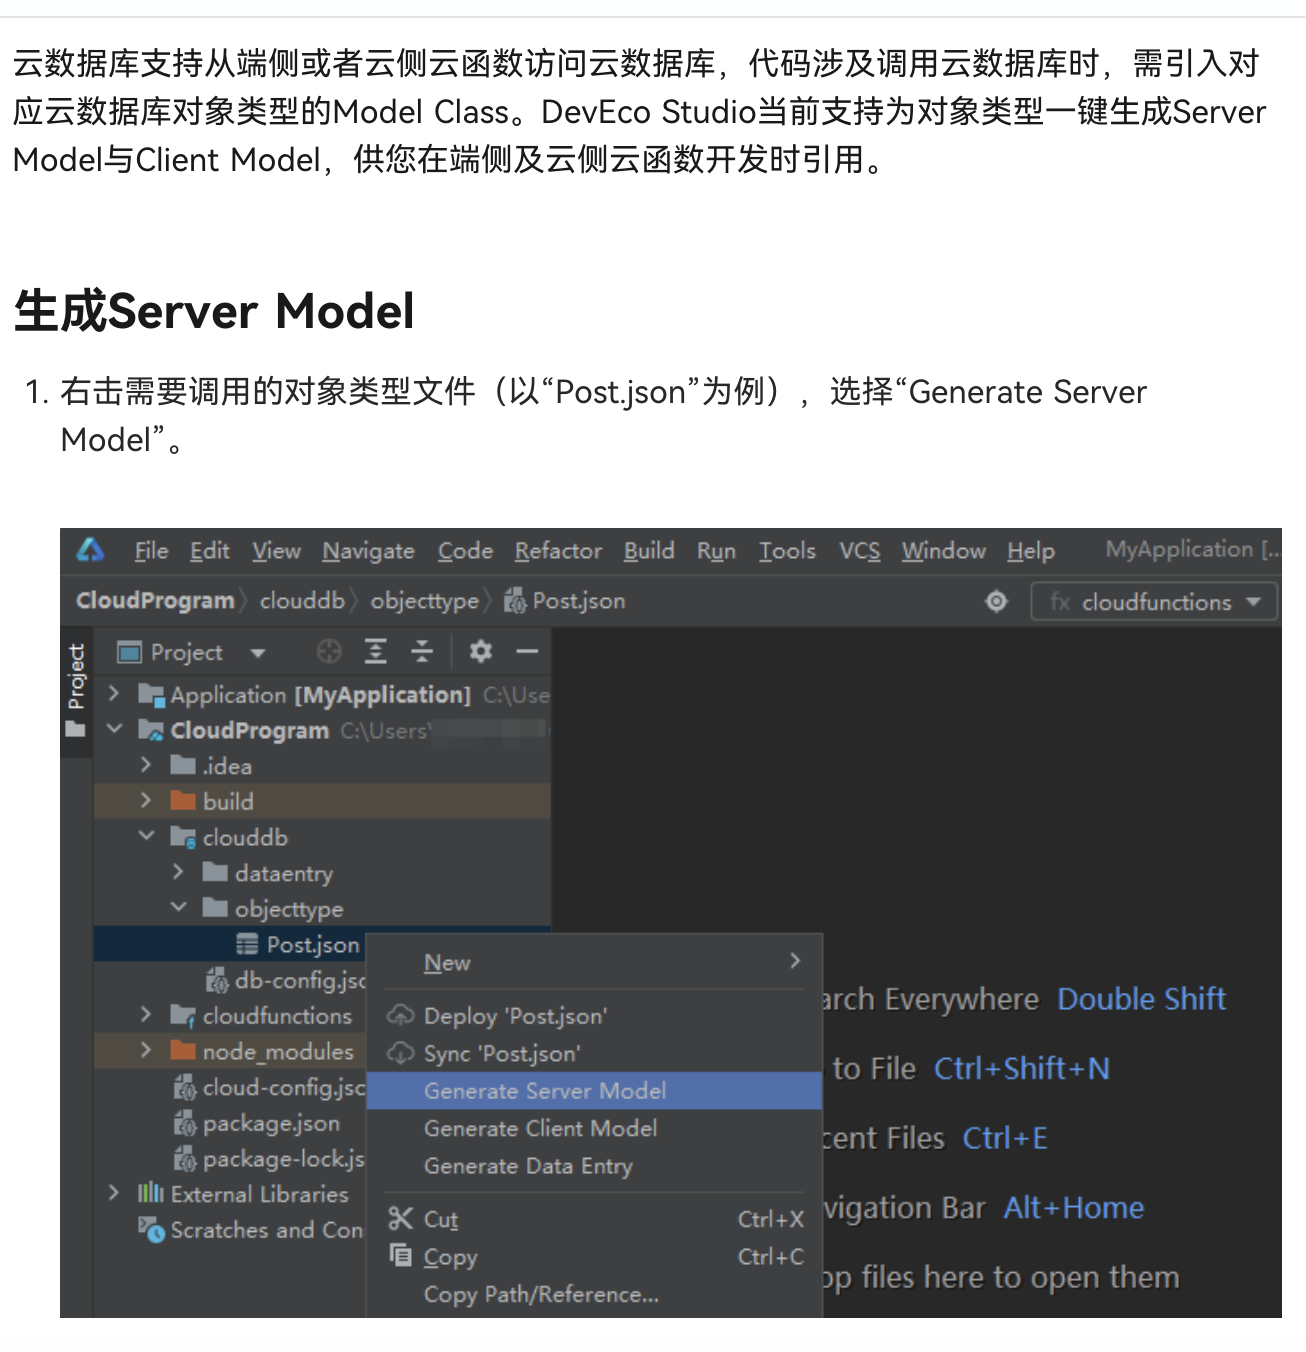The height and width of the screenshot is (1352, 1306).
Task: Collapse the clouddb folder
Action: coord(146,836)
